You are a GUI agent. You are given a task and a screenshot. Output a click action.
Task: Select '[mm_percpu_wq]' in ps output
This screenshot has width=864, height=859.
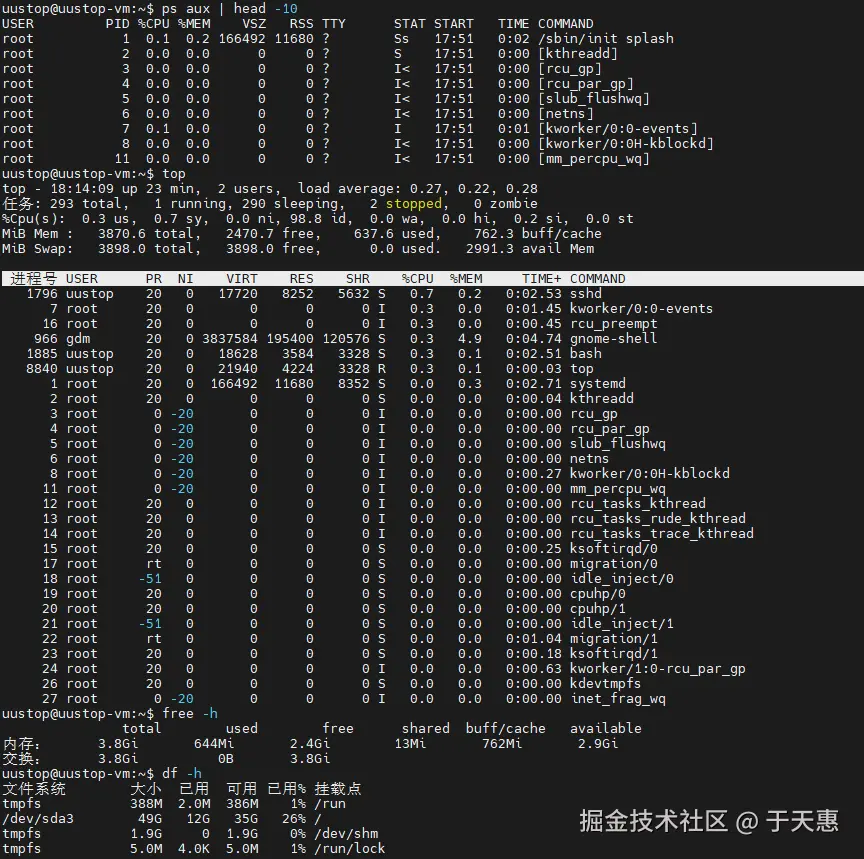click(x=593, y=159)
